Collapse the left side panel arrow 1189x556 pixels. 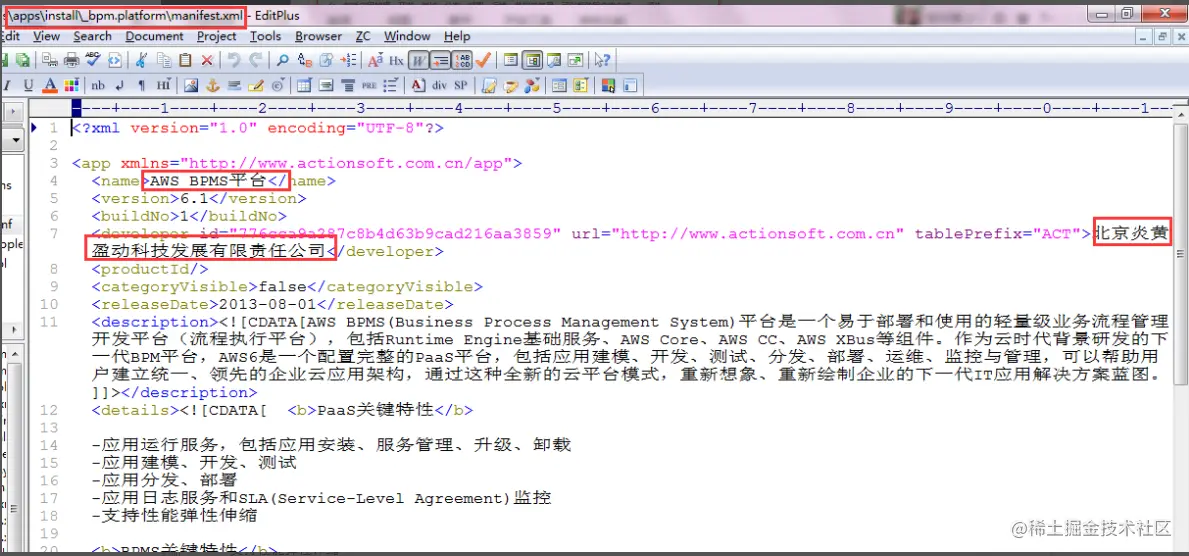(x=14, y=112)
